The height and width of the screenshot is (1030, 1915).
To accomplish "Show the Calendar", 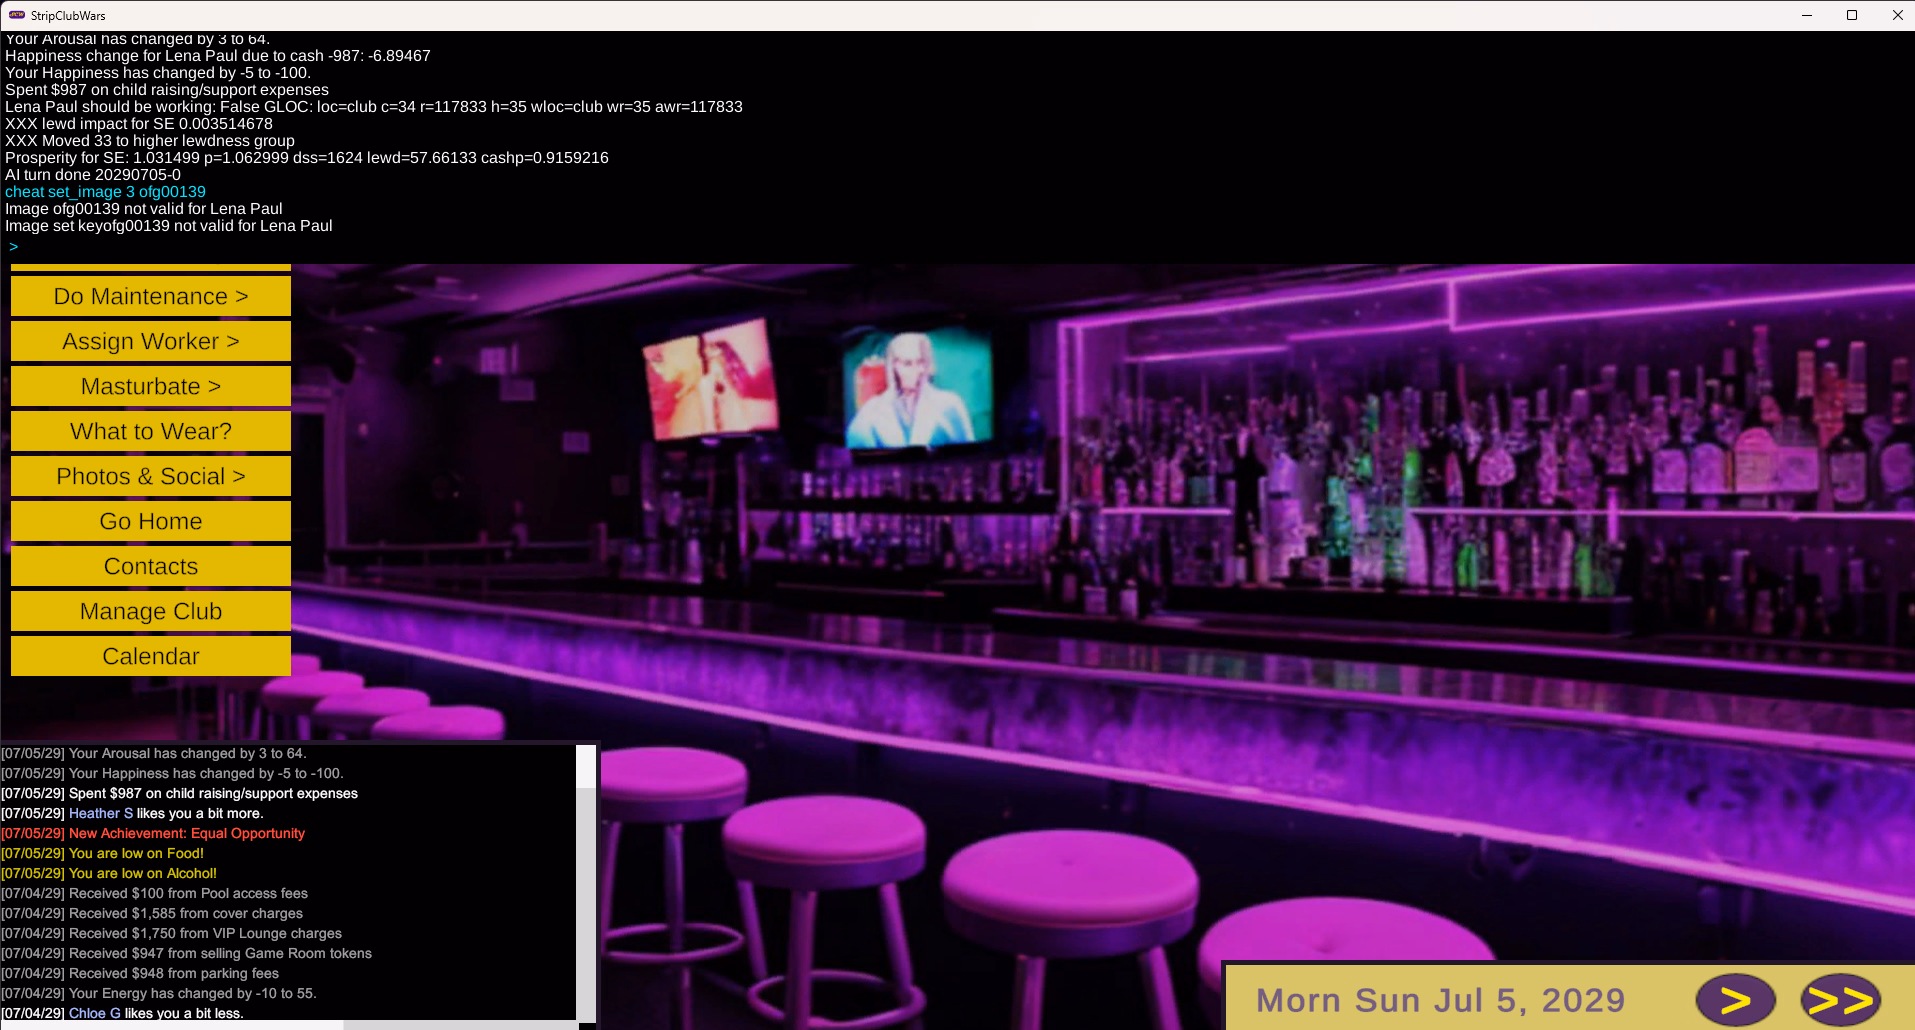I will pos(151,656).
